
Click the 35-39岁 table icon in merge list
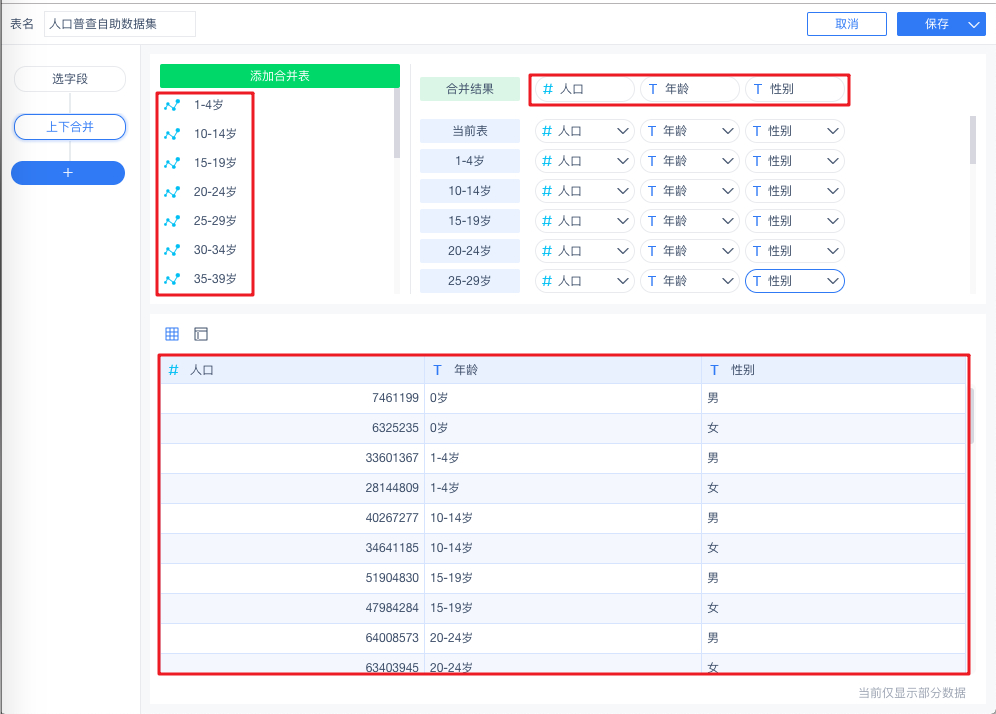[x=172, y=279]
